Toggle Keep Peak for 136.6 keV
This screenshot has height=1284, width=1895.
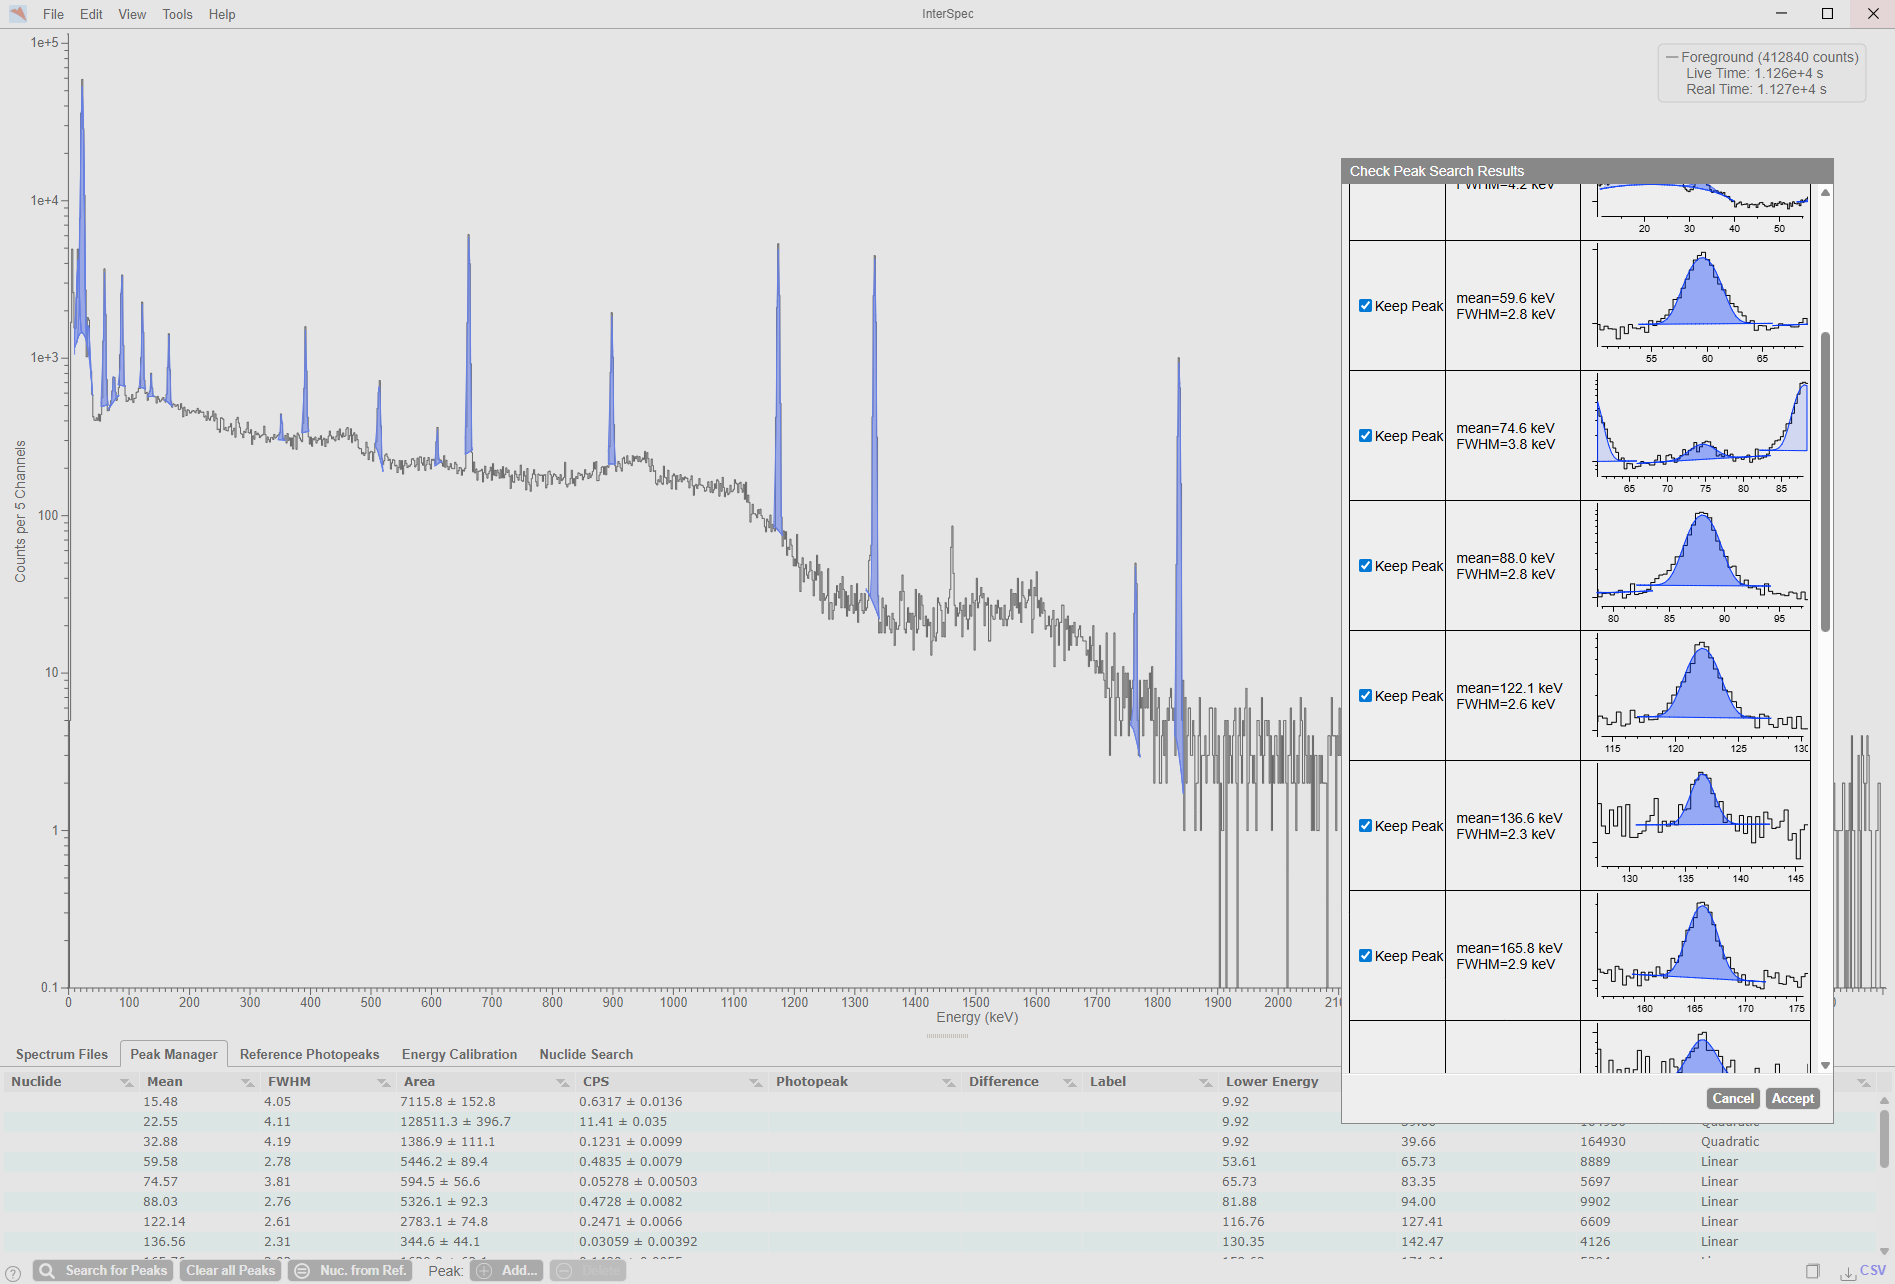coord(1365,826)
